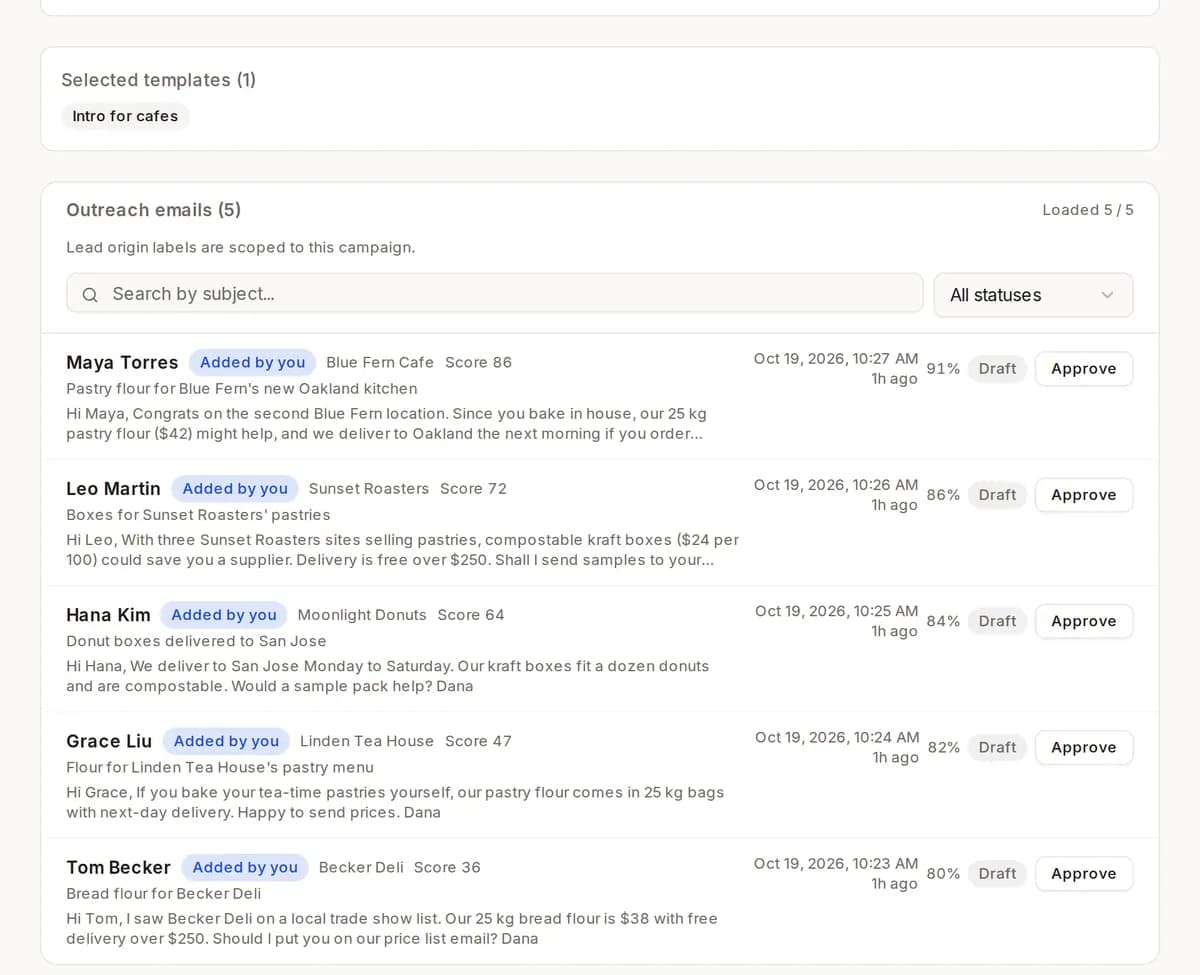1200x975 pixels.
Task: Open subject 'Flour for Linden Tea House's pastry menu'
Action: click(x=220, y=767)
